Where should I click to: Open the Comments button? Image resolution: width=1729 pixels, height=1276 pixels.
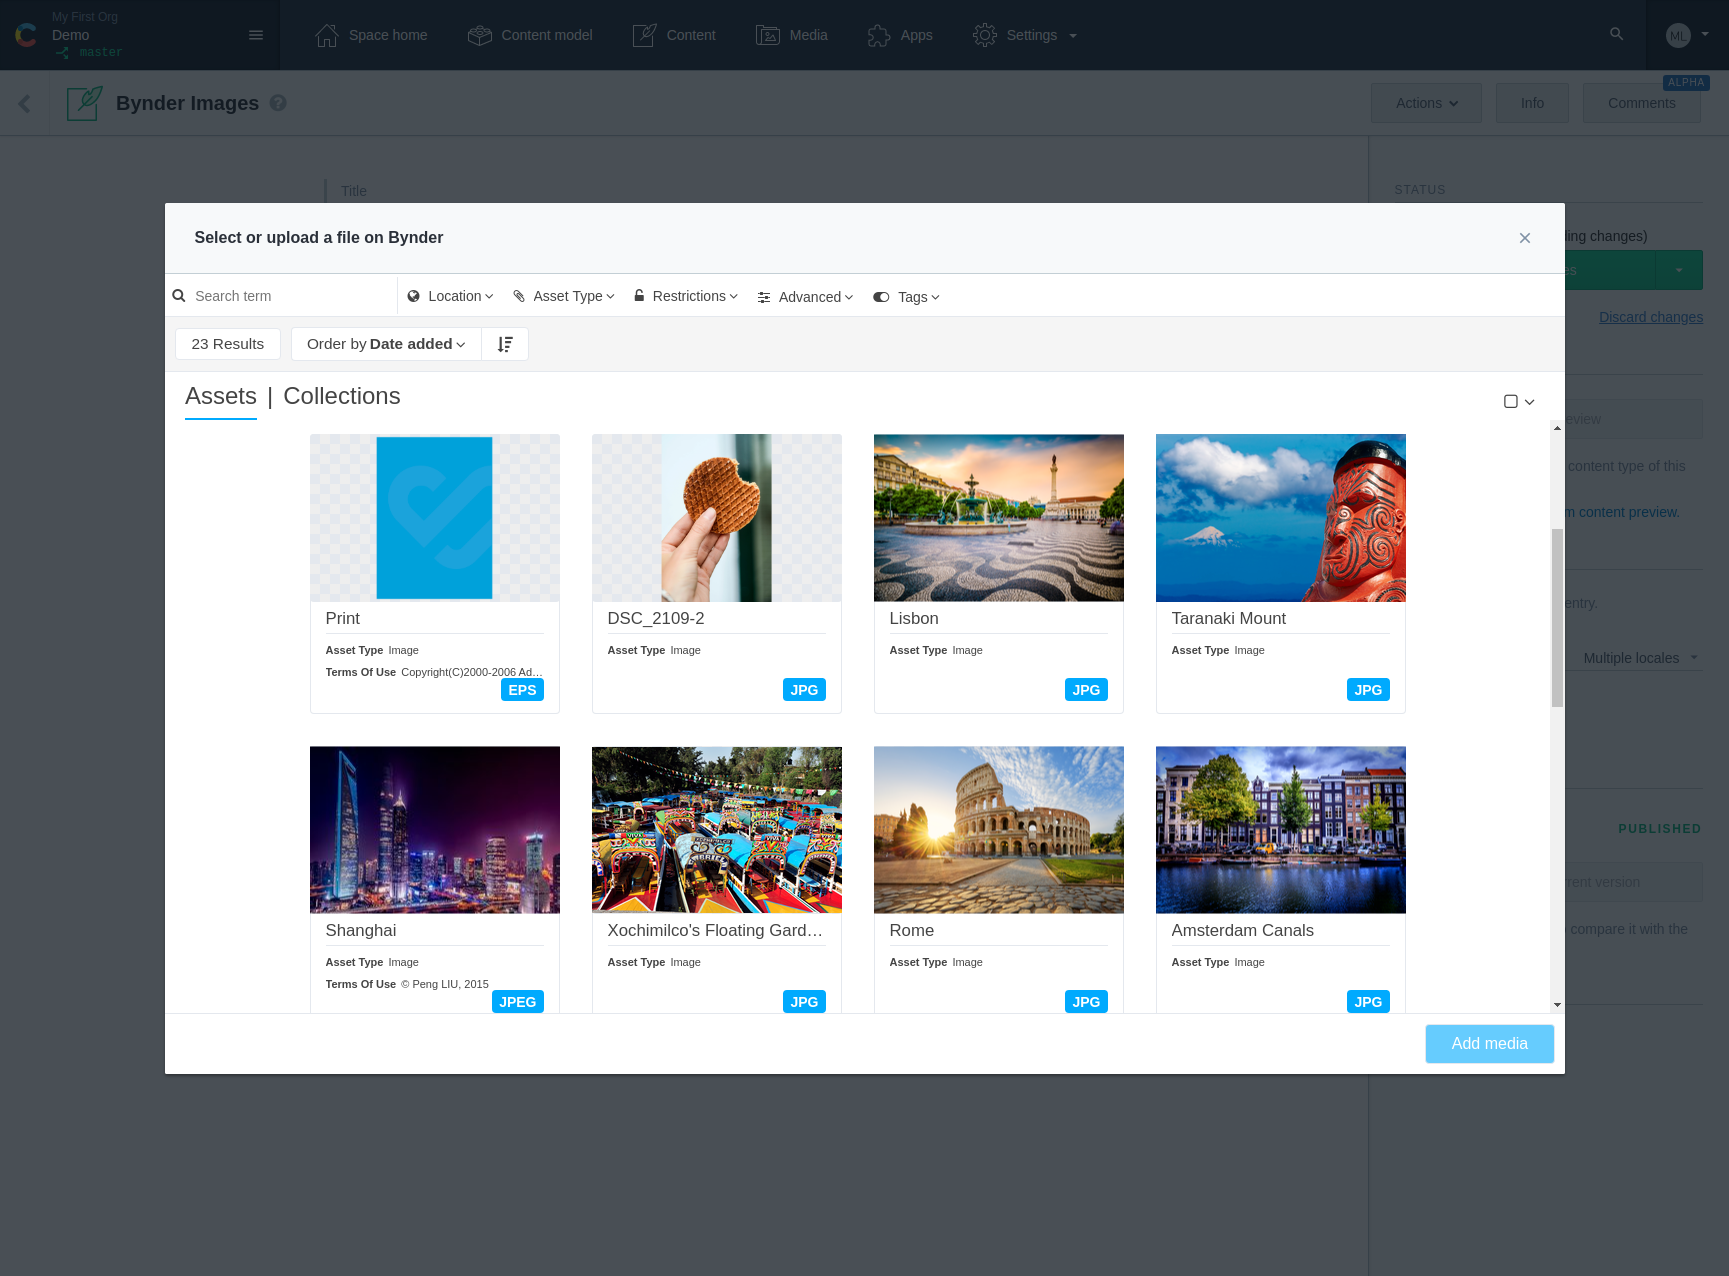tap(1642, 103)
